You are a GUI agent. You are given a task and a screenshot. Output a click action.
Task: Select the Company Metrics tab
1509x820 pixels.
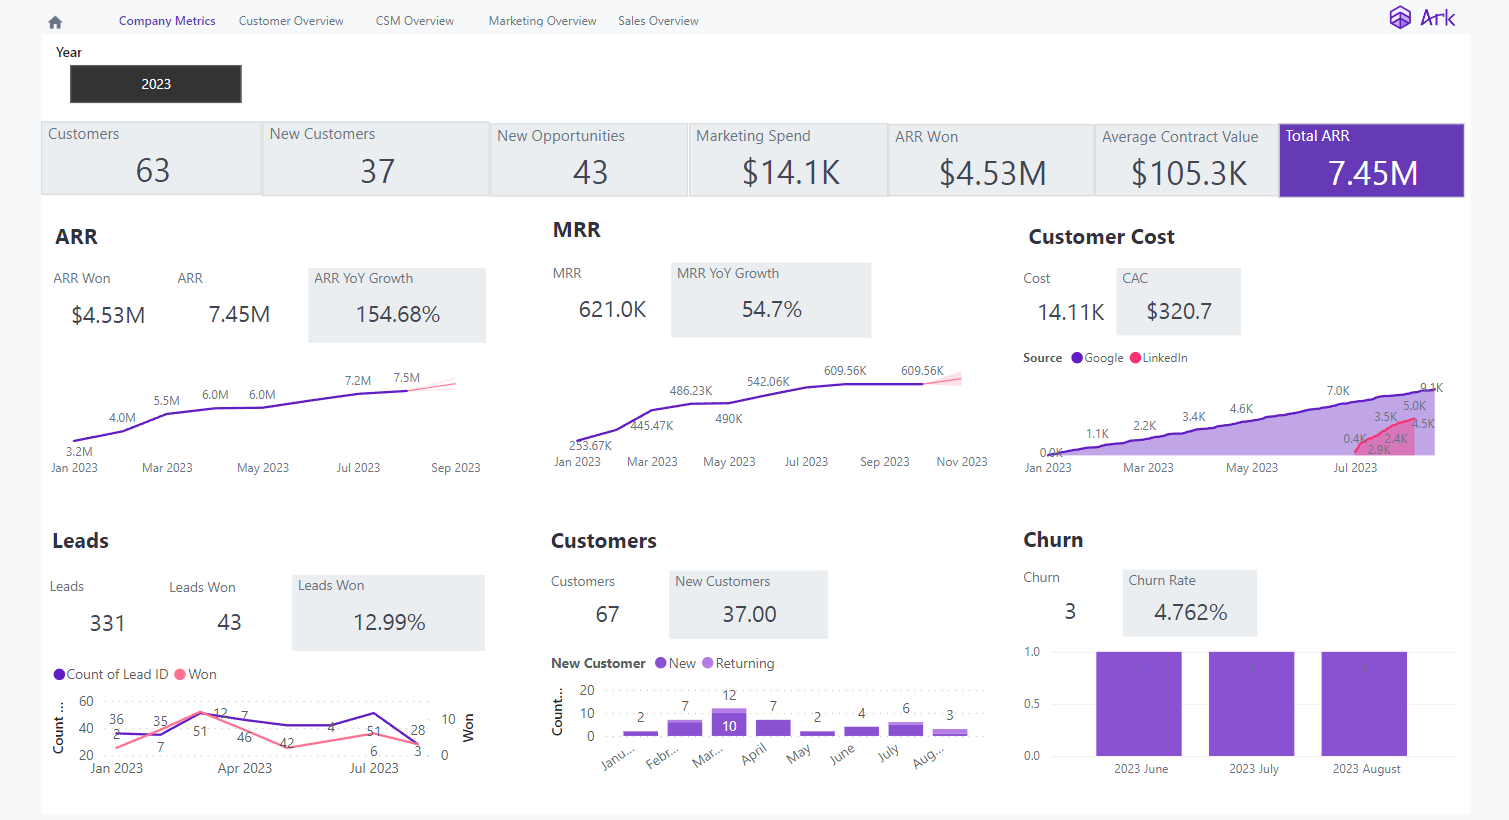tap(167, 20)
